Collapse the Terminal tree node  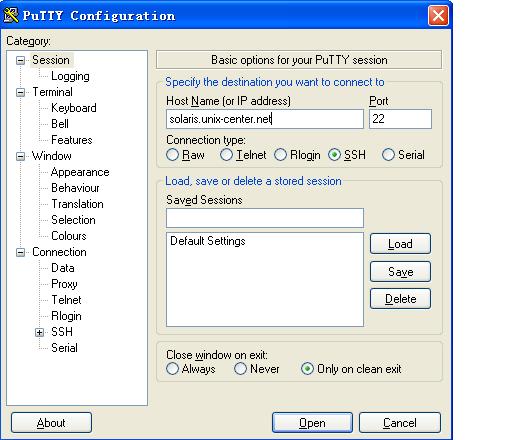20,92
